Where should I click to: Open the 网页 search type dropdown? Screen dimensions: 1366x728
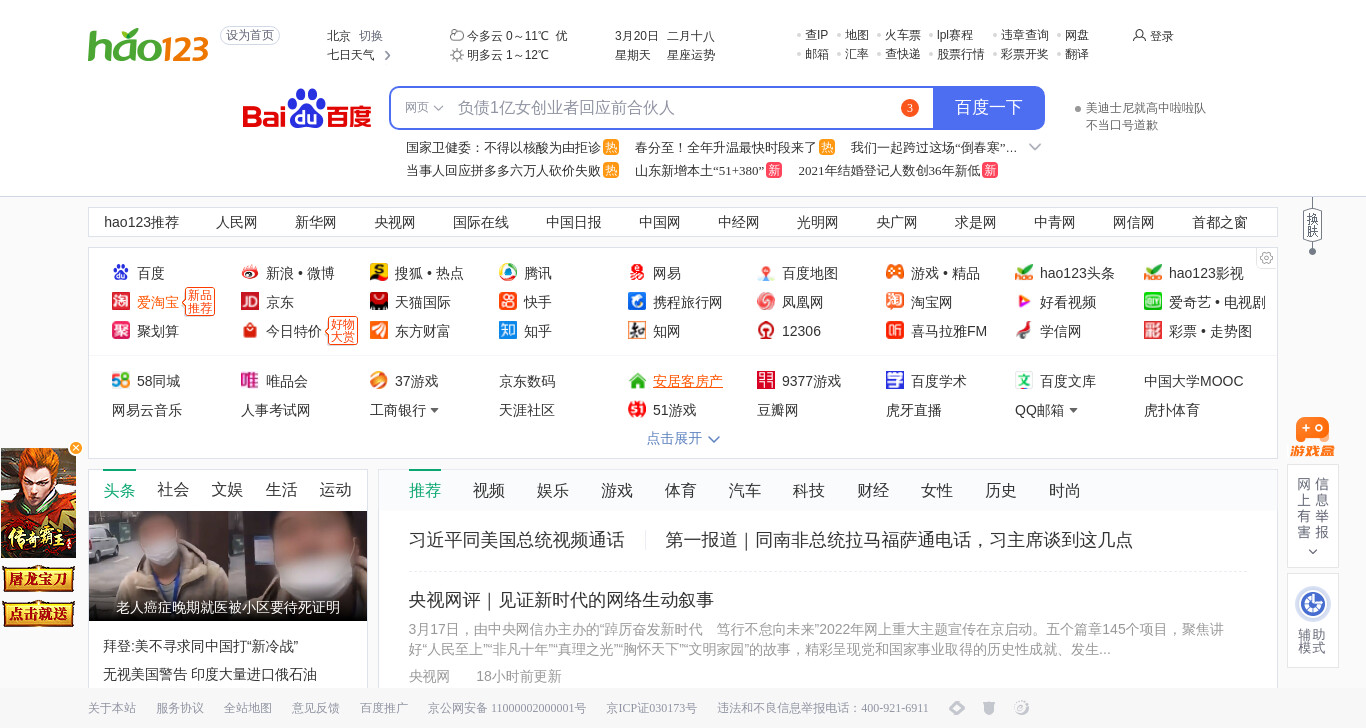click(x=424, y=108)
